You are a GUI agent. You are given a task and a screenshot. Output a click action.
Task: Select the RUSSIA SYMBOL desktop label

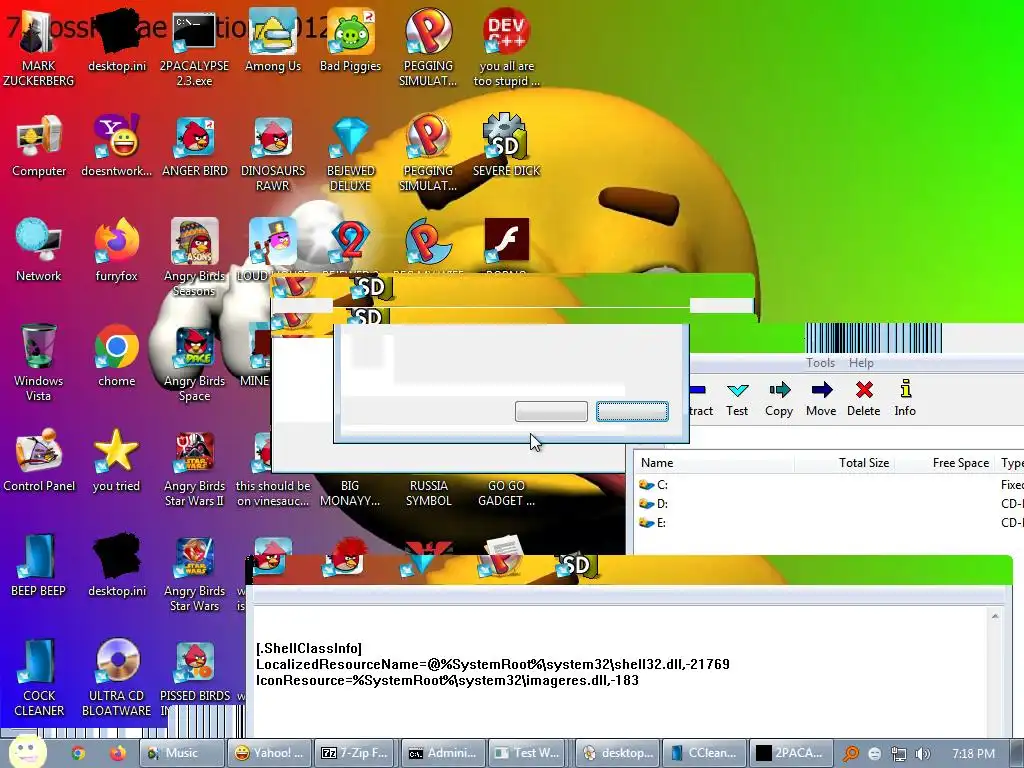click(428, 493)
